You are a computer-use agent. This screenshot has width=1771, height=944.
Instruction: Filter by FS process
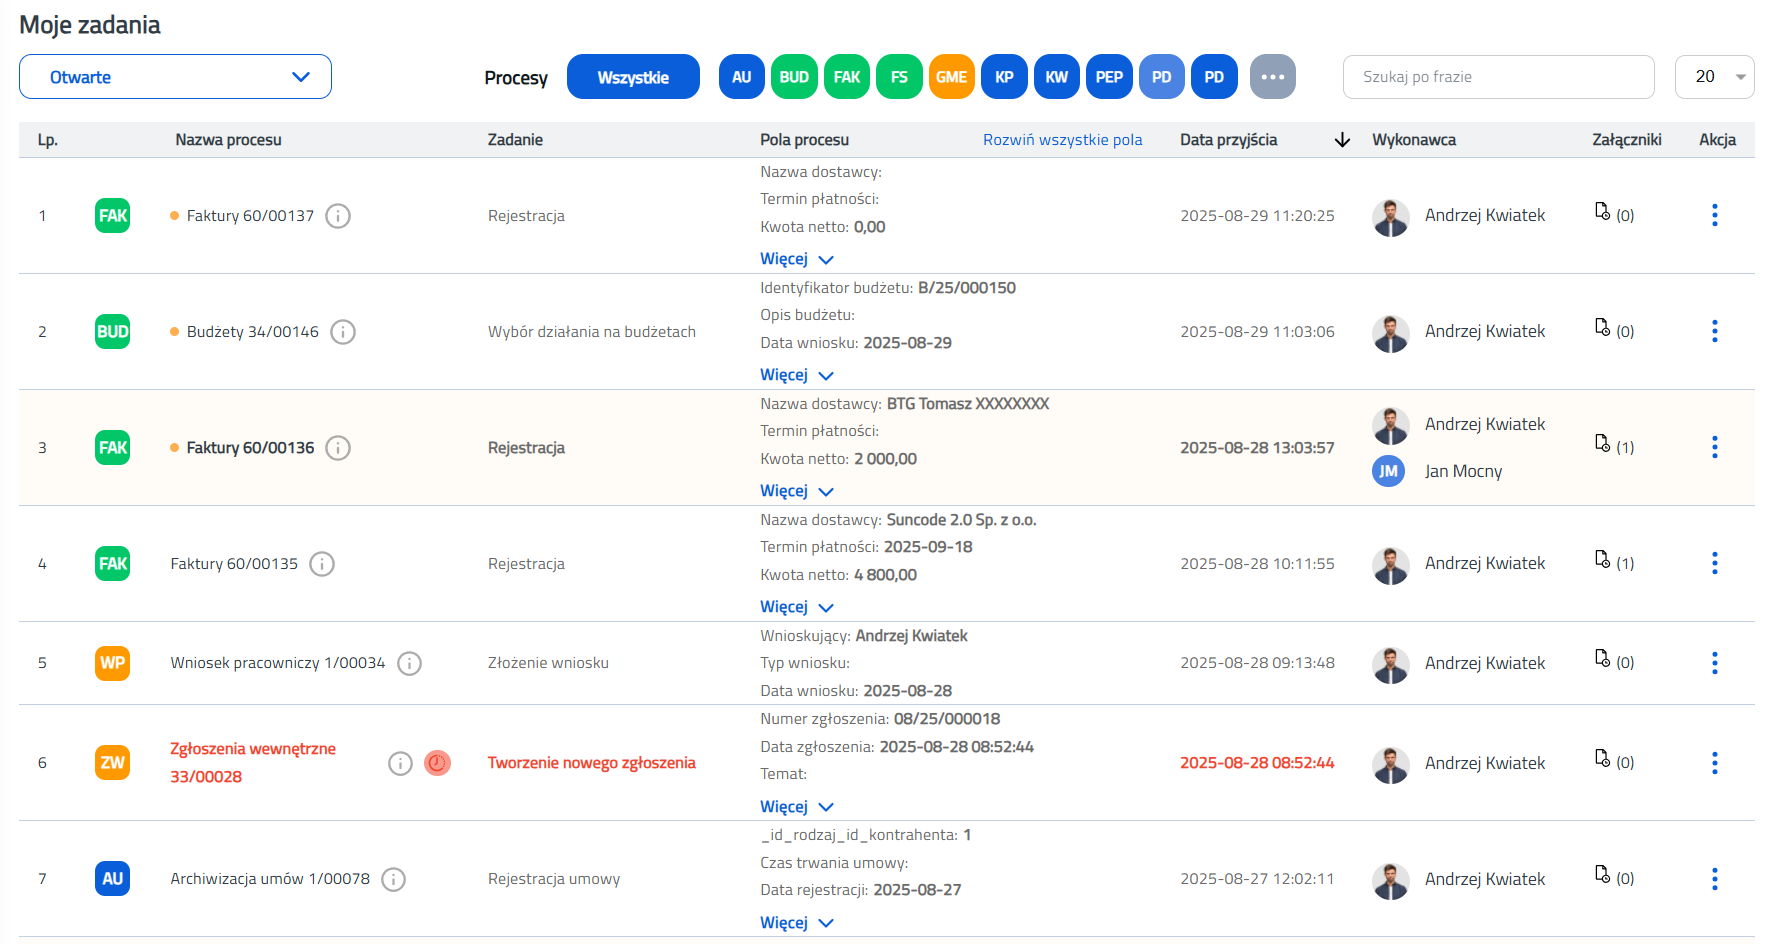(899, 77)
